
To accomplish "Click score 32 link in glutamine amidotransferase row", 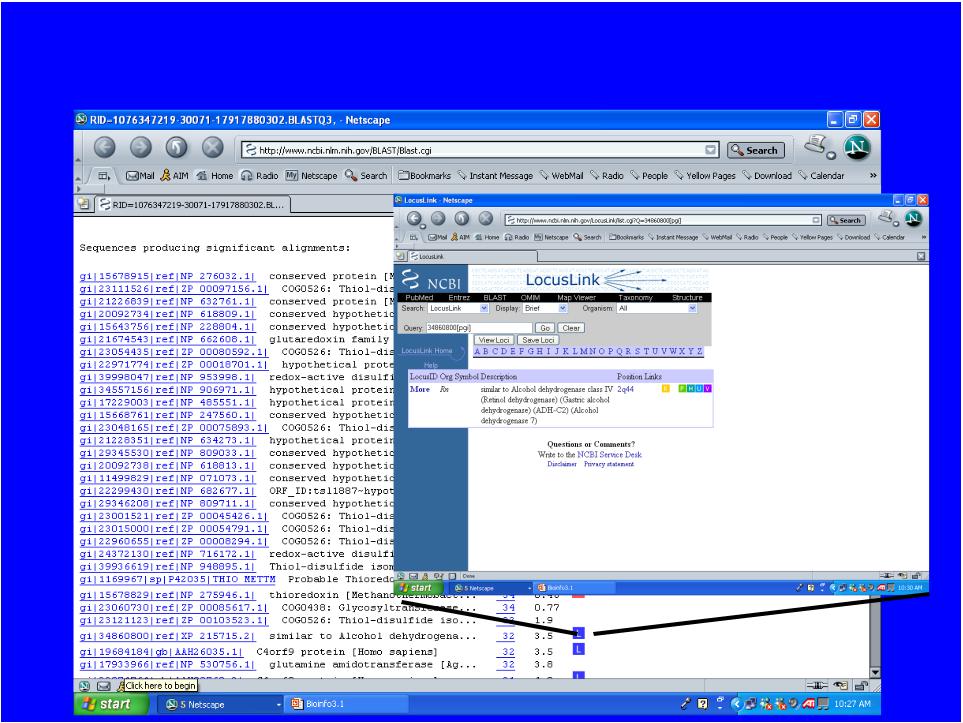I will (x=508, y=665).
